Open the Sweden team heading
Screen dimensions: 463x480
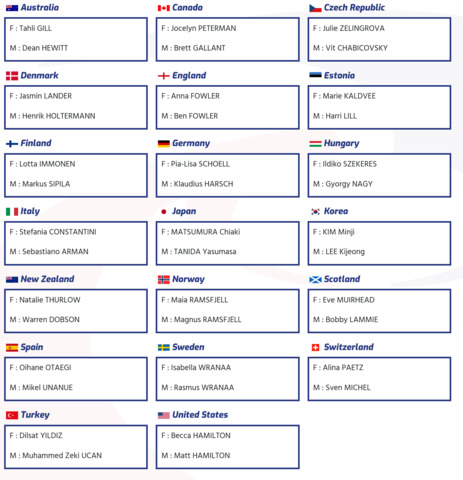tap(188, 347)
